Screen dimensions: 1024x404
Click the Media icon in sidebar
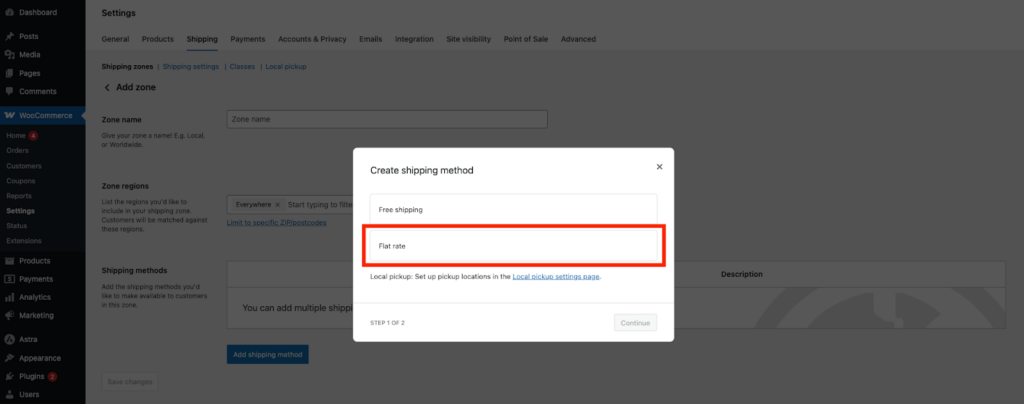click(x=9, y=55)
